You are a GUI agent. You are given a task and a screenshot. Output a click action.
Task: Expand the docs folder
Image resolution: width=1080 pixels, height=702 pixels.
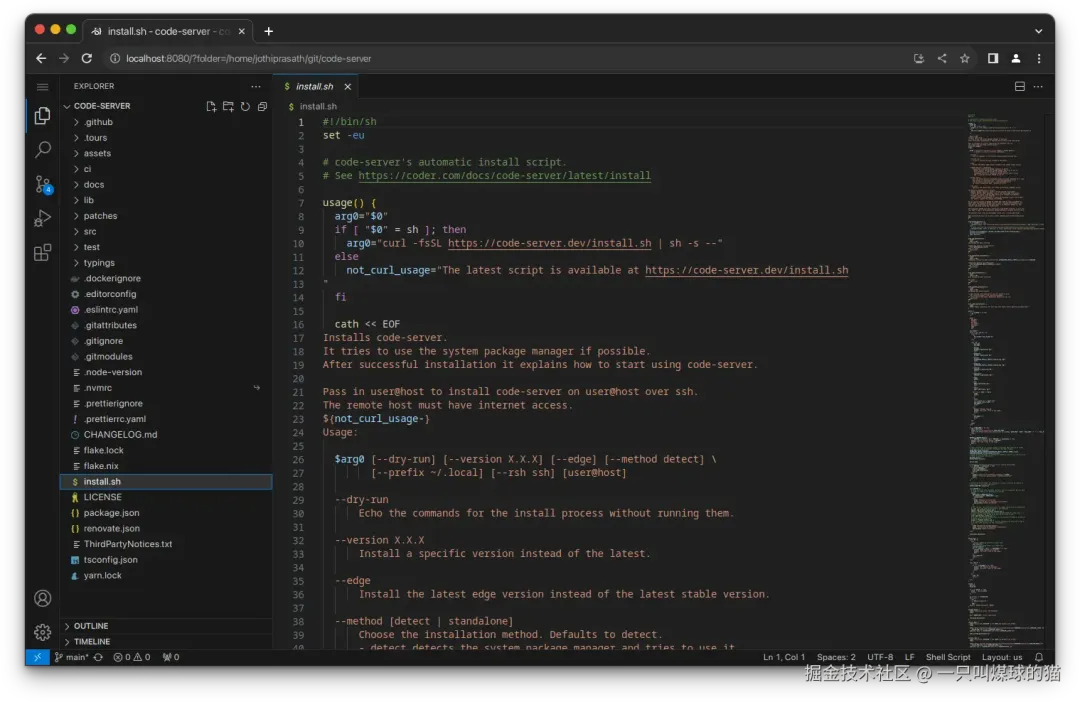click(95, 184)
